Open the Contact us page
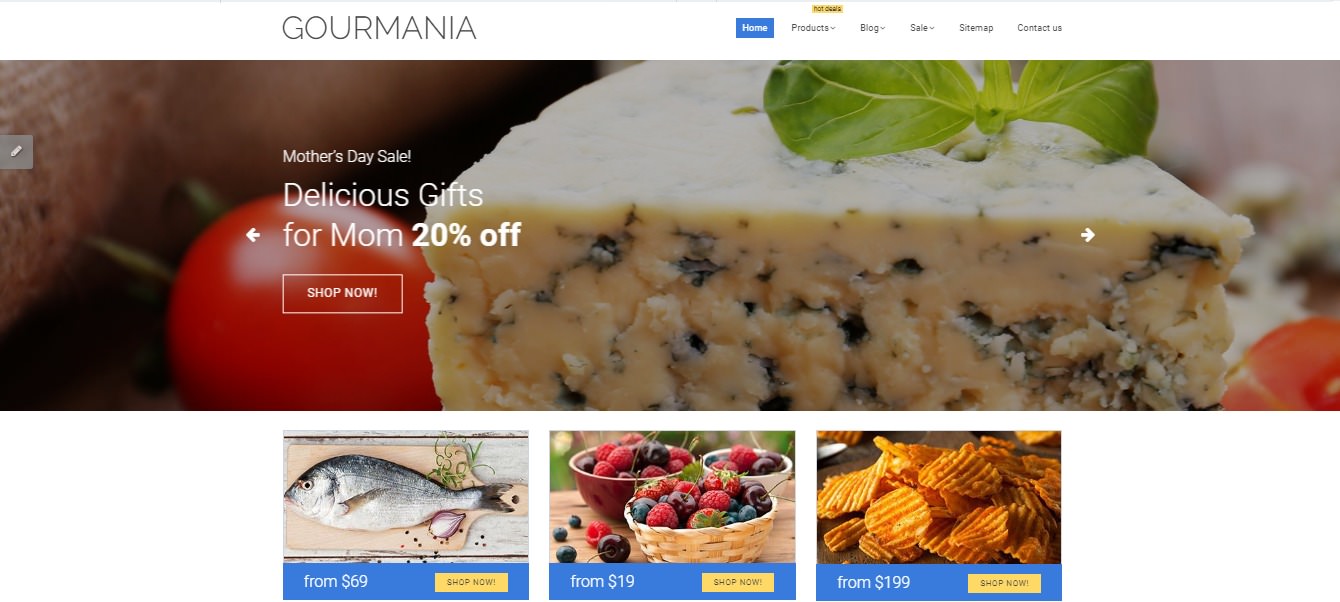Viewport: 1340px width, 602px height. pyautogui.click(x=1039, y=28)
